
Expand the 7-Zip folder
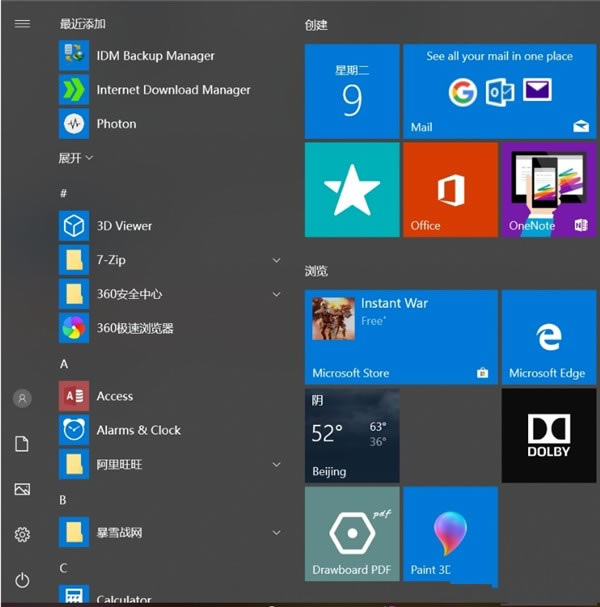click(x=276, y=261)
